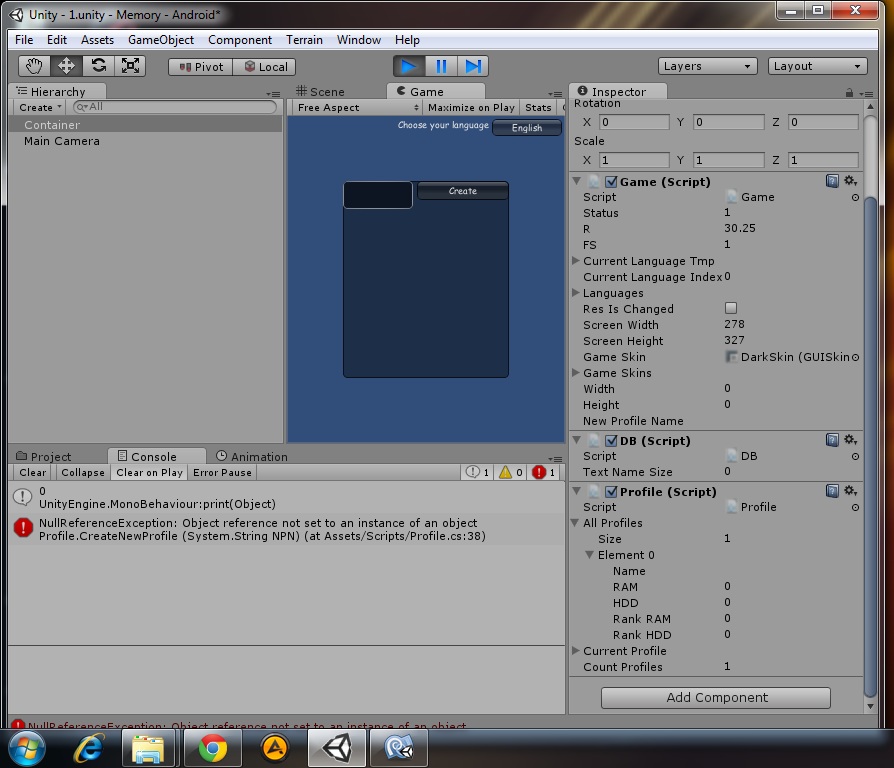Disable the Game script component checkbox
This screenshot has width=894, height=768.
click(612, 182)
